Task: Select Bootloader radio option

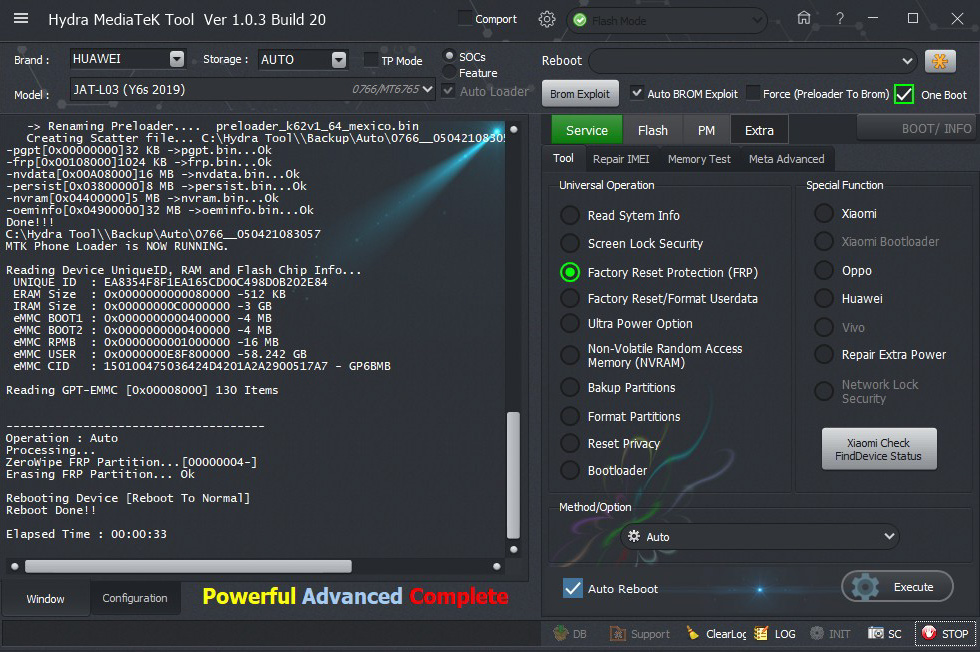Action: (x=570, y=470)
